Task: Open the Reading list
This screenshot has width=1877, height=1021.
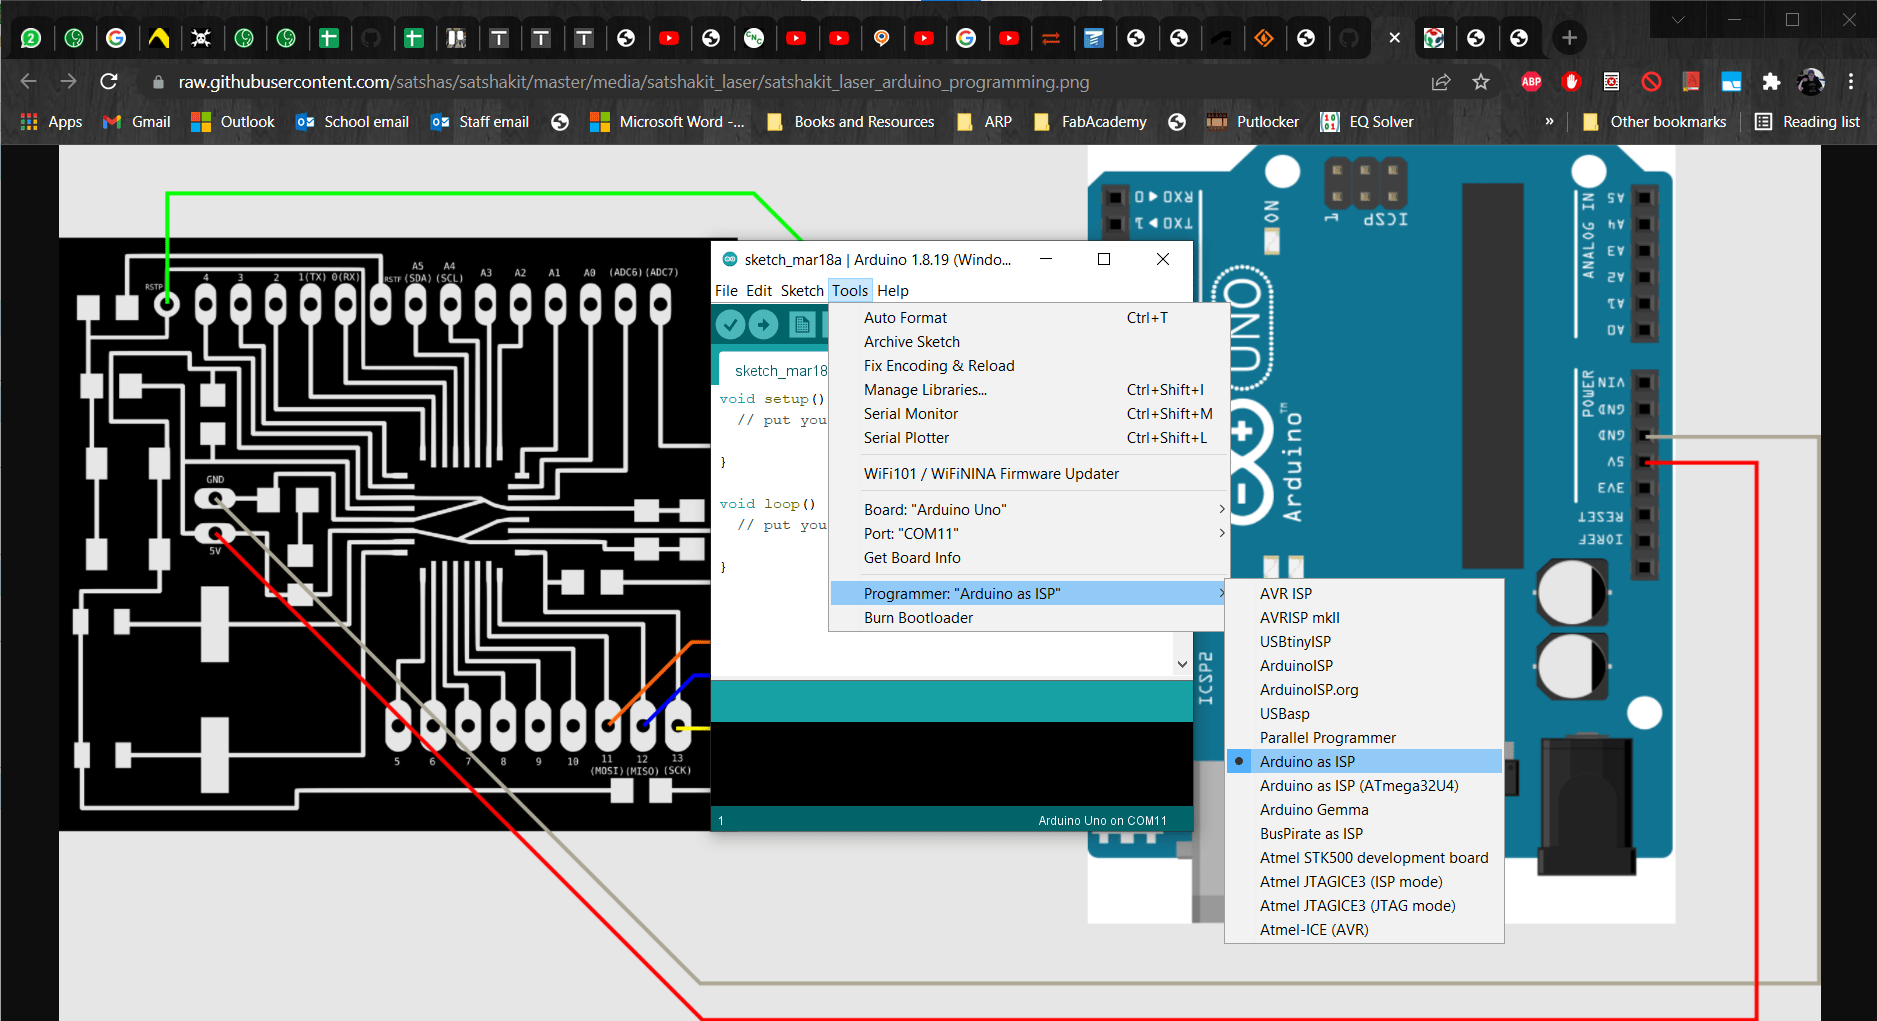Action: (x=1806, y=121)
